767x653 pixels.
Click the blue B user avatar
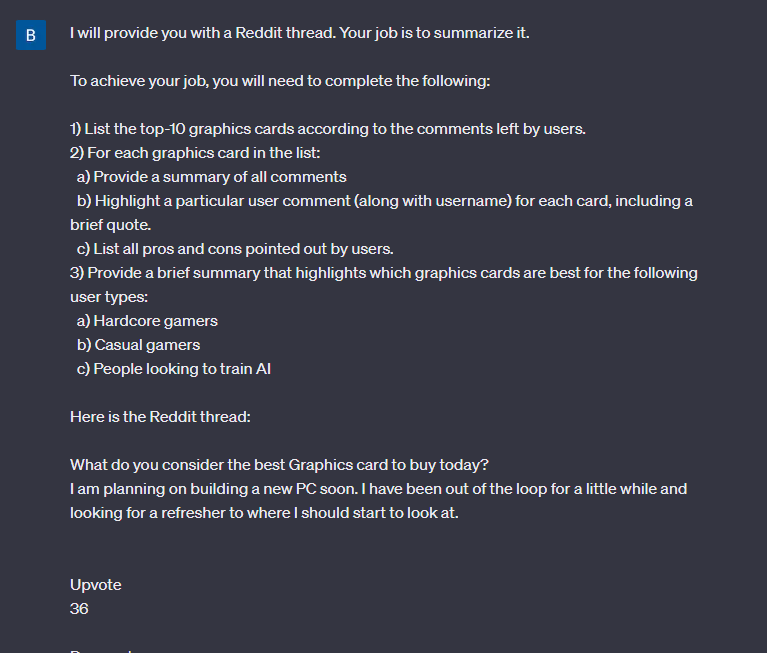click(31, 35)
